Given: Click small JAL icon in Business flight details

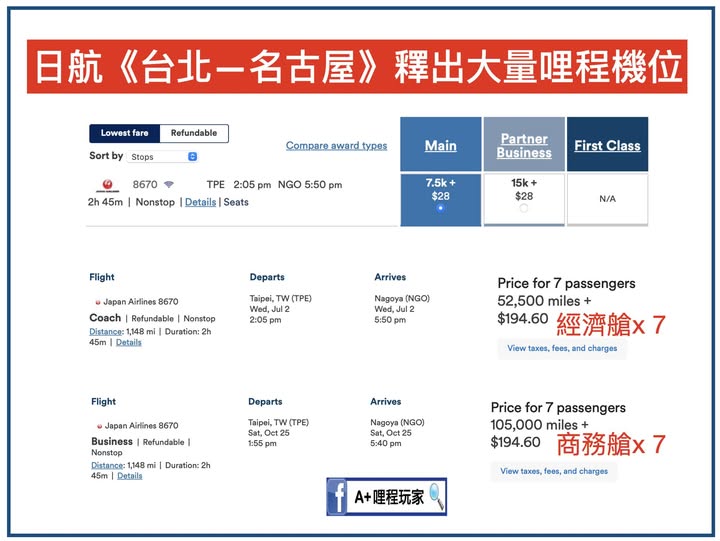Looking at the screenshot, I should coord(98,425).
